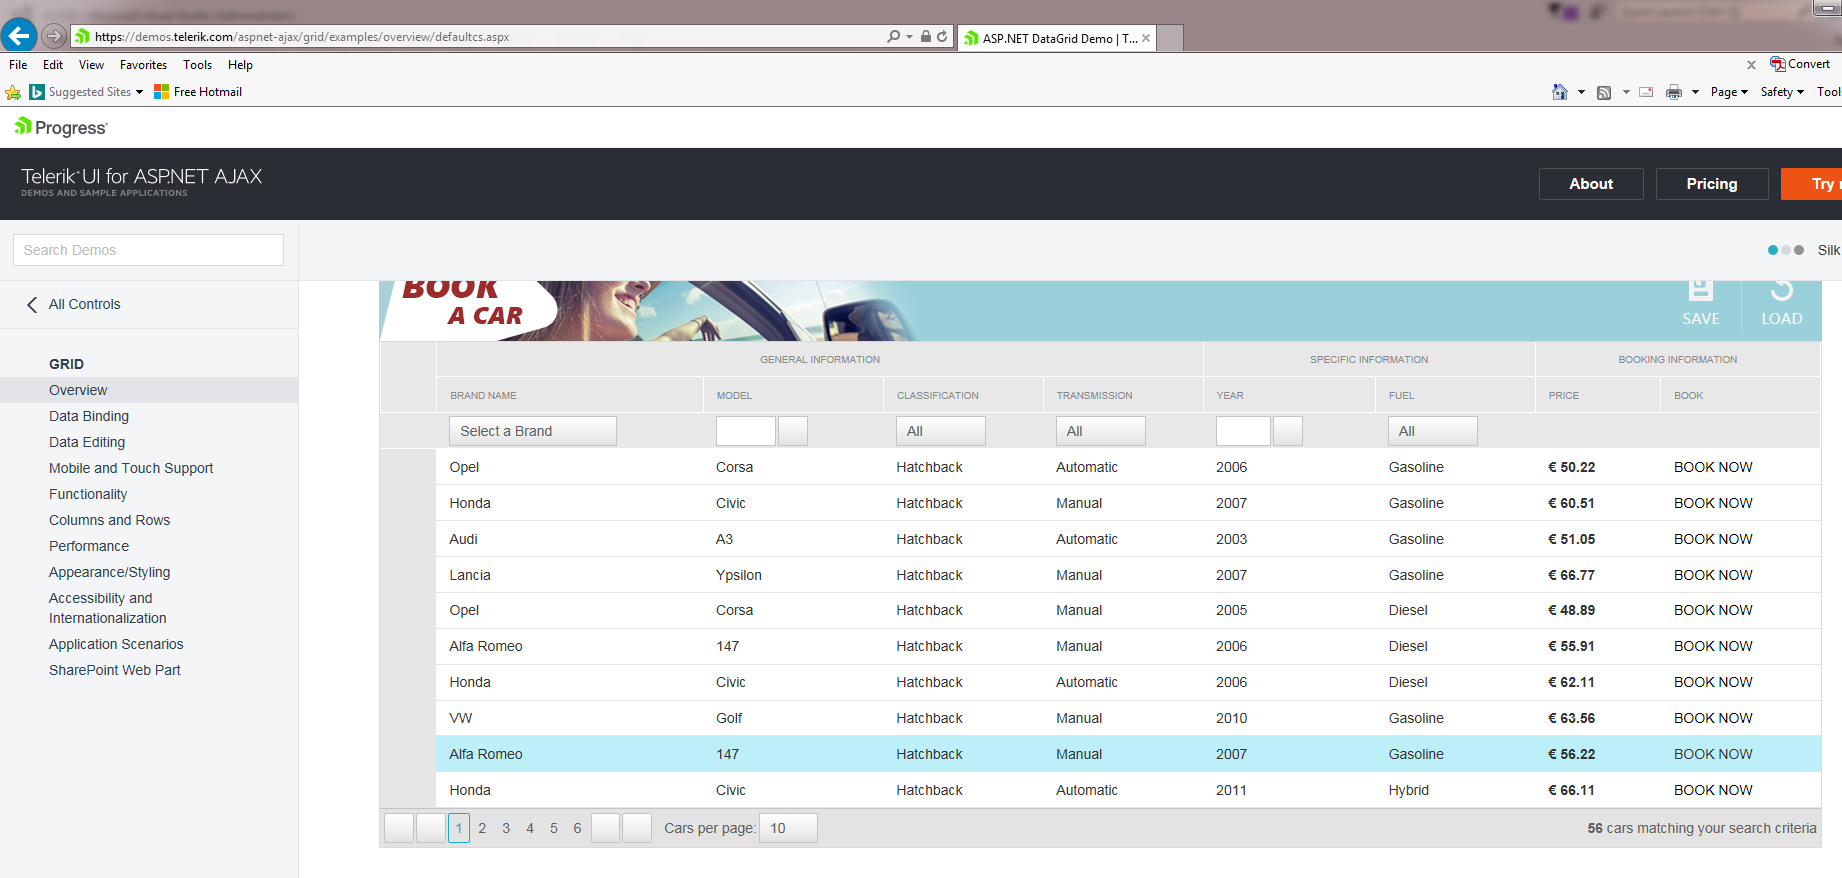Click the Print icon in command bar
1842x878 pixels.
click(x=1674, y=92)
